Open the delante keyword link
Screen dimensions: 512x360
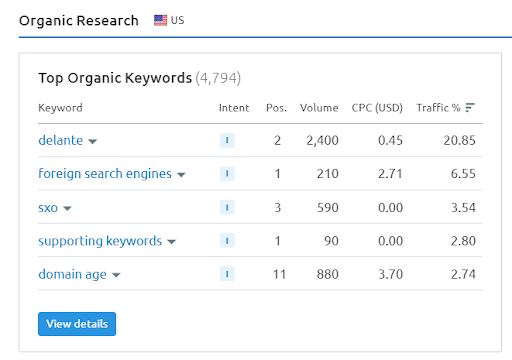click(61, 140)
